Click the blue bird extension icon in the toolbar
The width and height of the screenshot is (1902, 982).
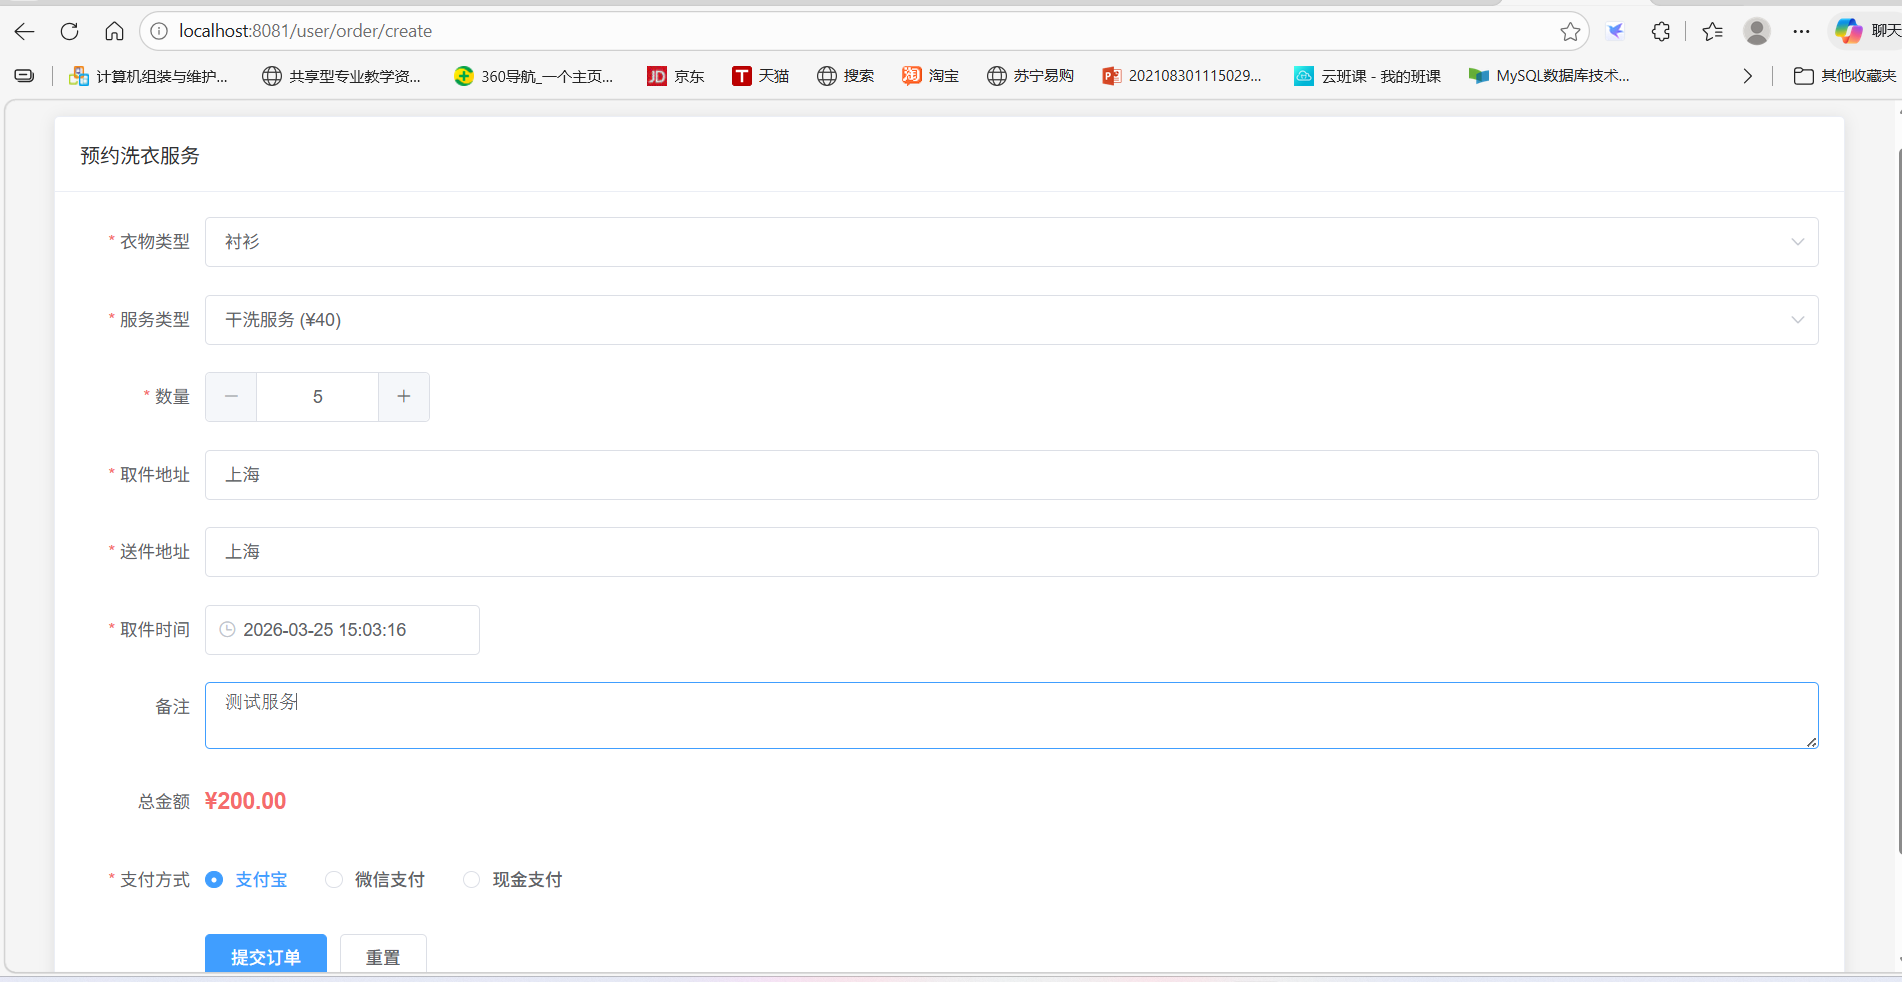pos(1615,31)
